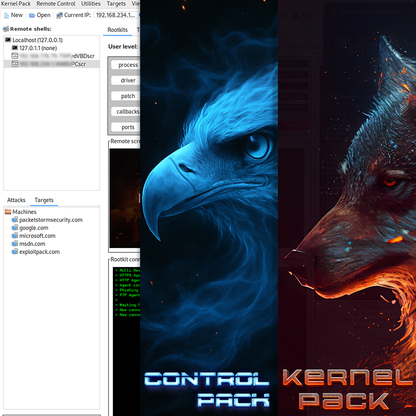Open the Remote Control menu
The height and width of the screenshot is (416, 416).
tap(56, 4)
